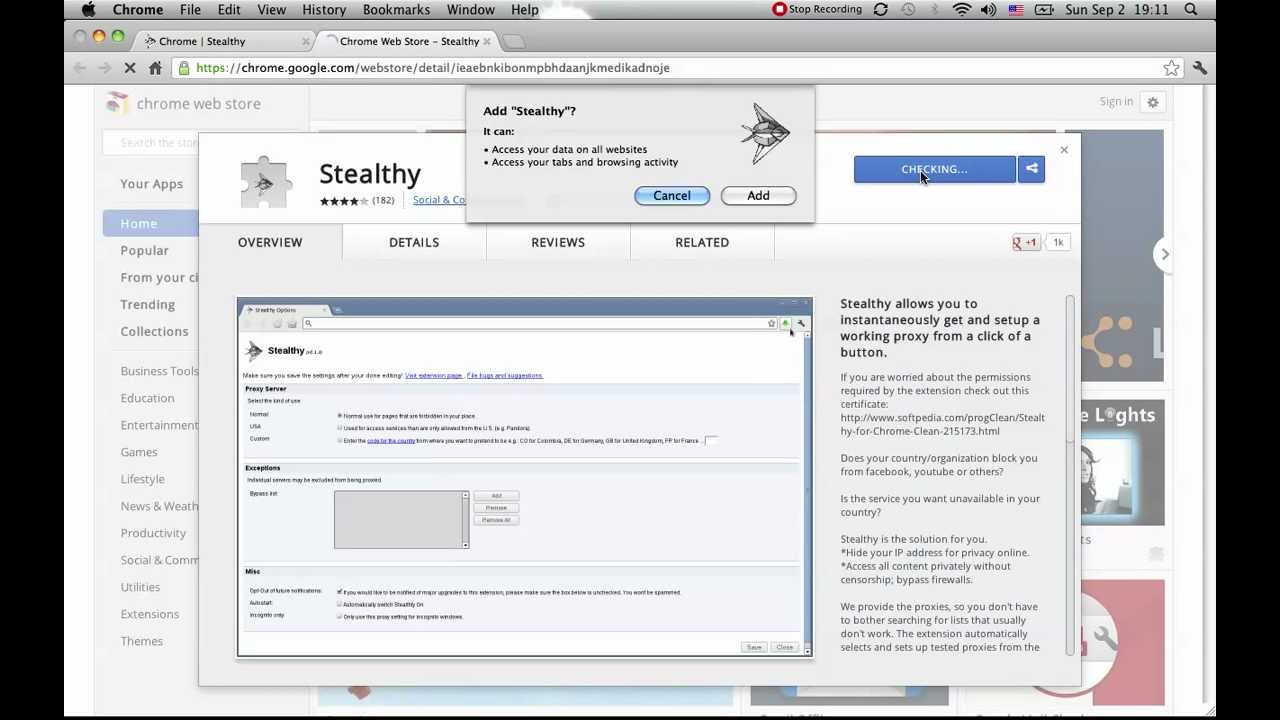
Task: Click the Stealthy options screenshot thumbnail
Action: pyautogui.click(x=525, y=477)
